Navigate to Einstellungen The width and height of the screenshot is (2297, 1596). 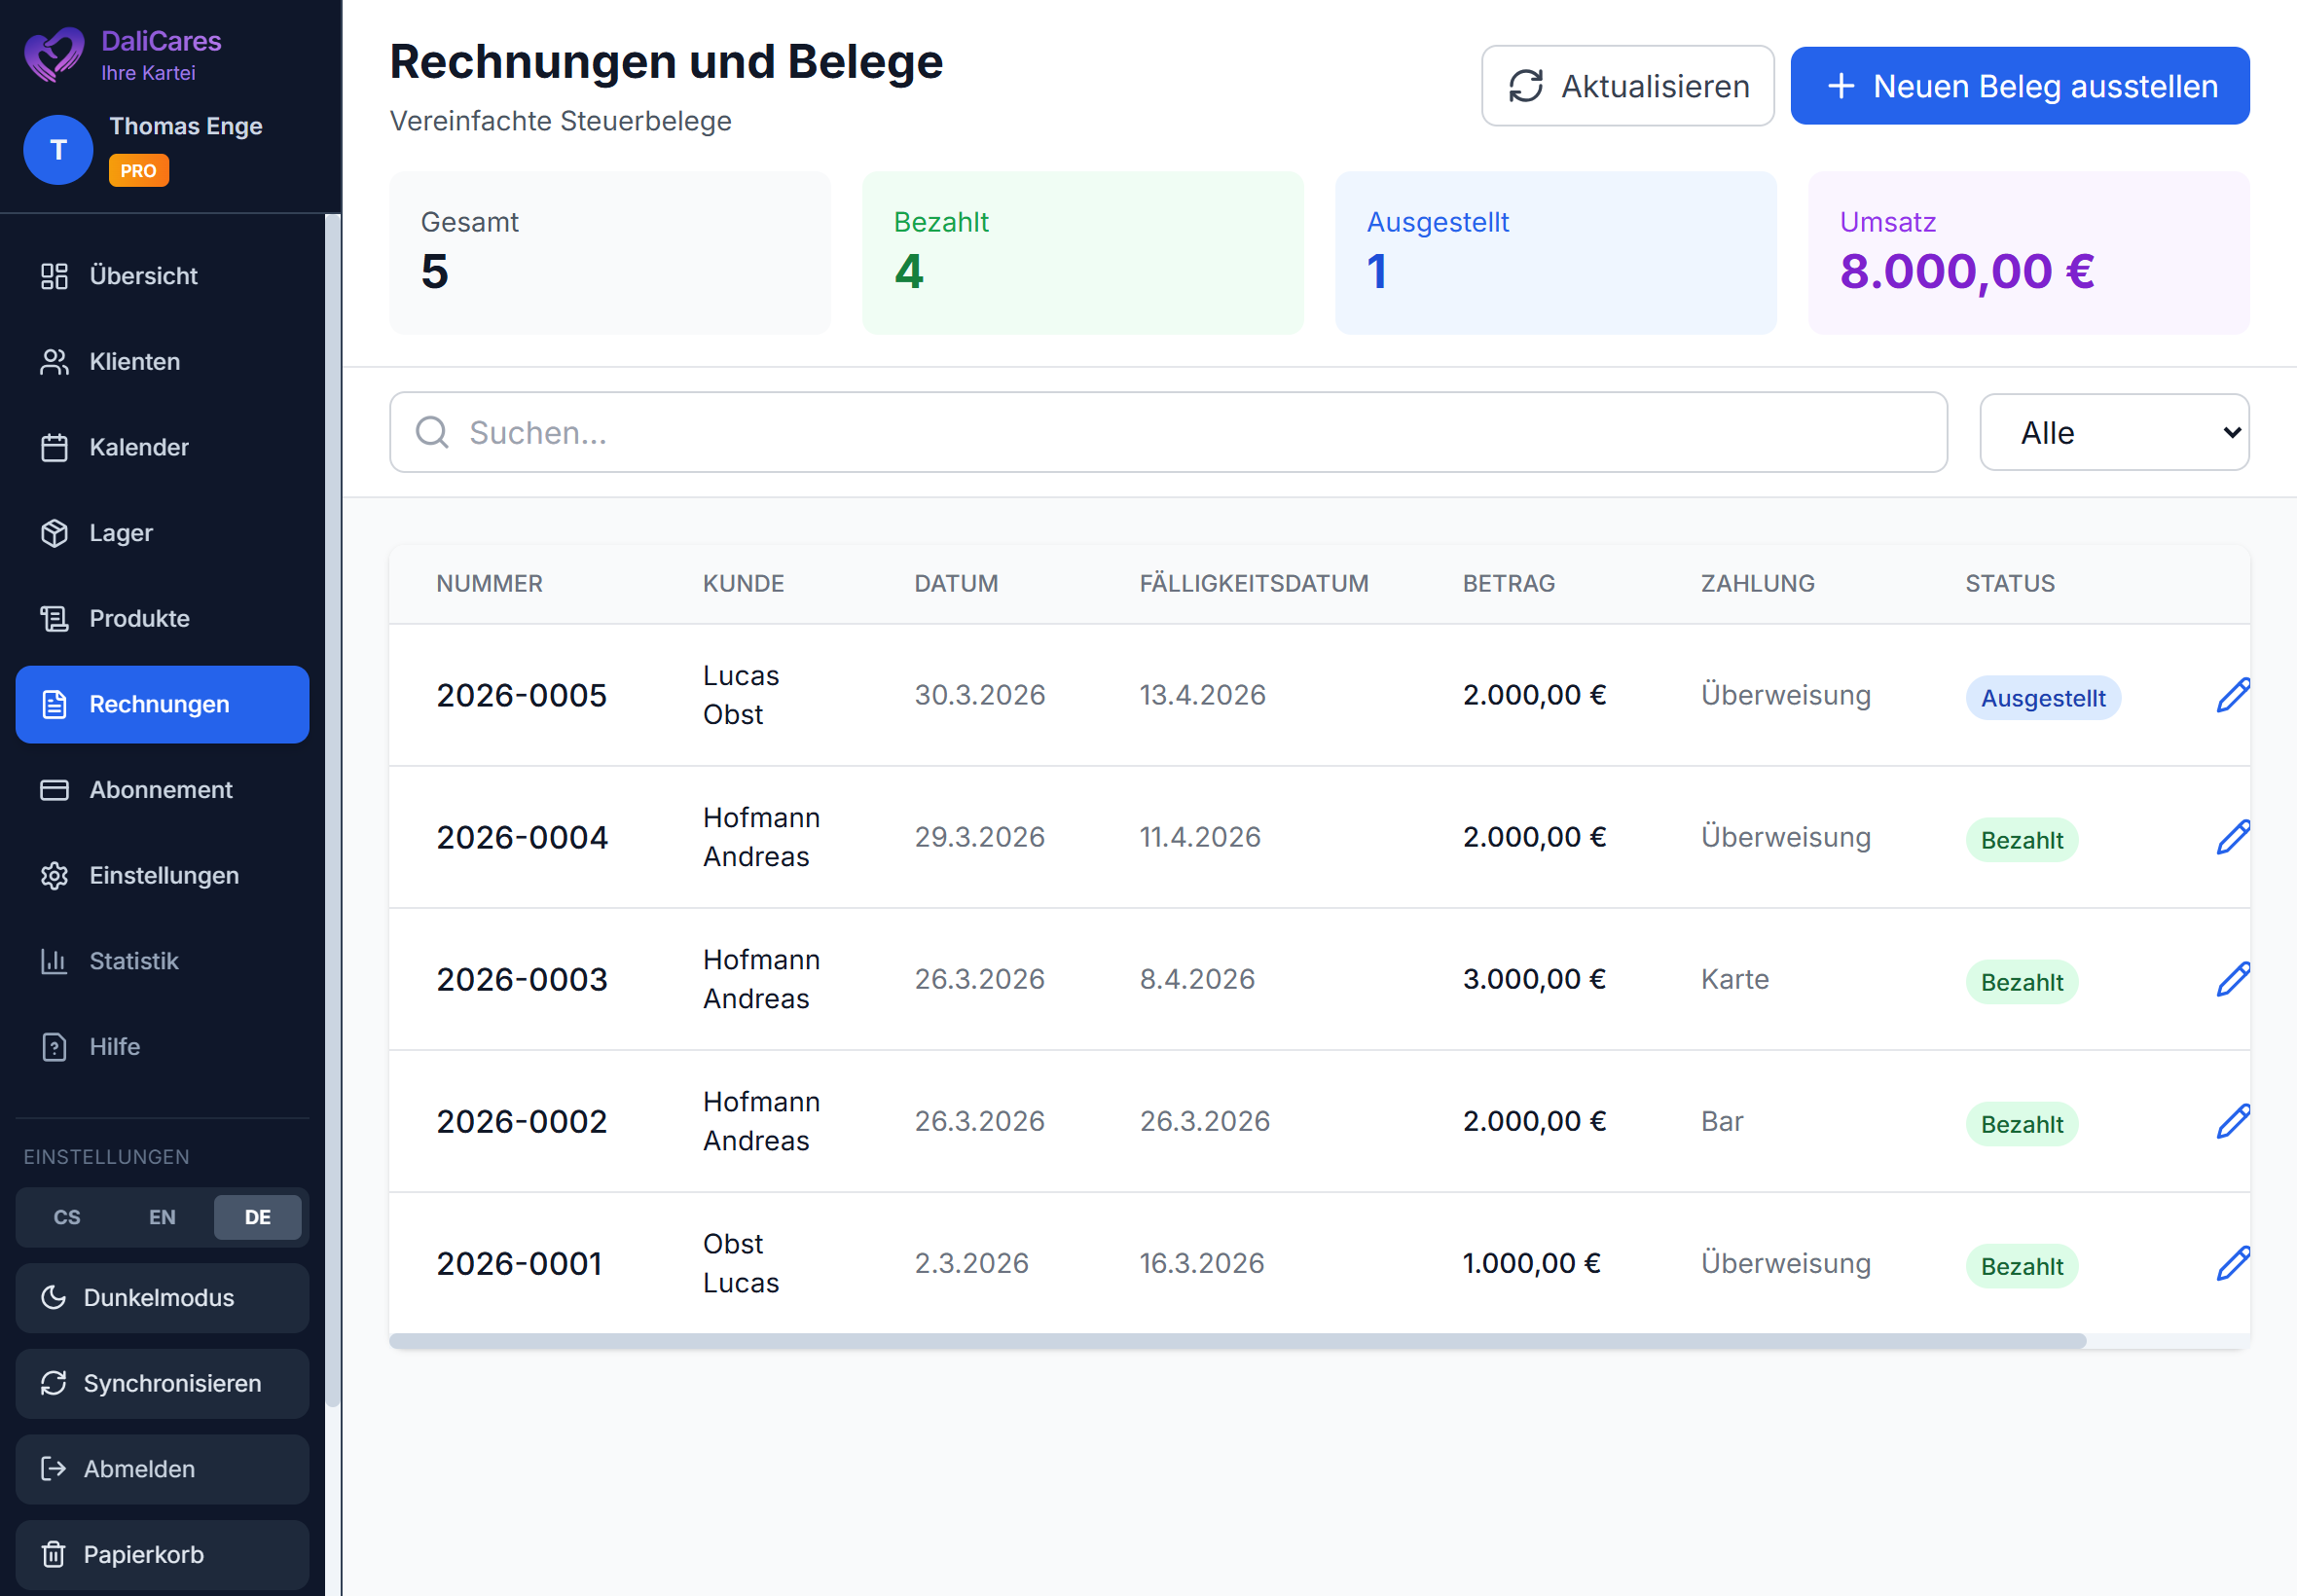tap(163, 875)
